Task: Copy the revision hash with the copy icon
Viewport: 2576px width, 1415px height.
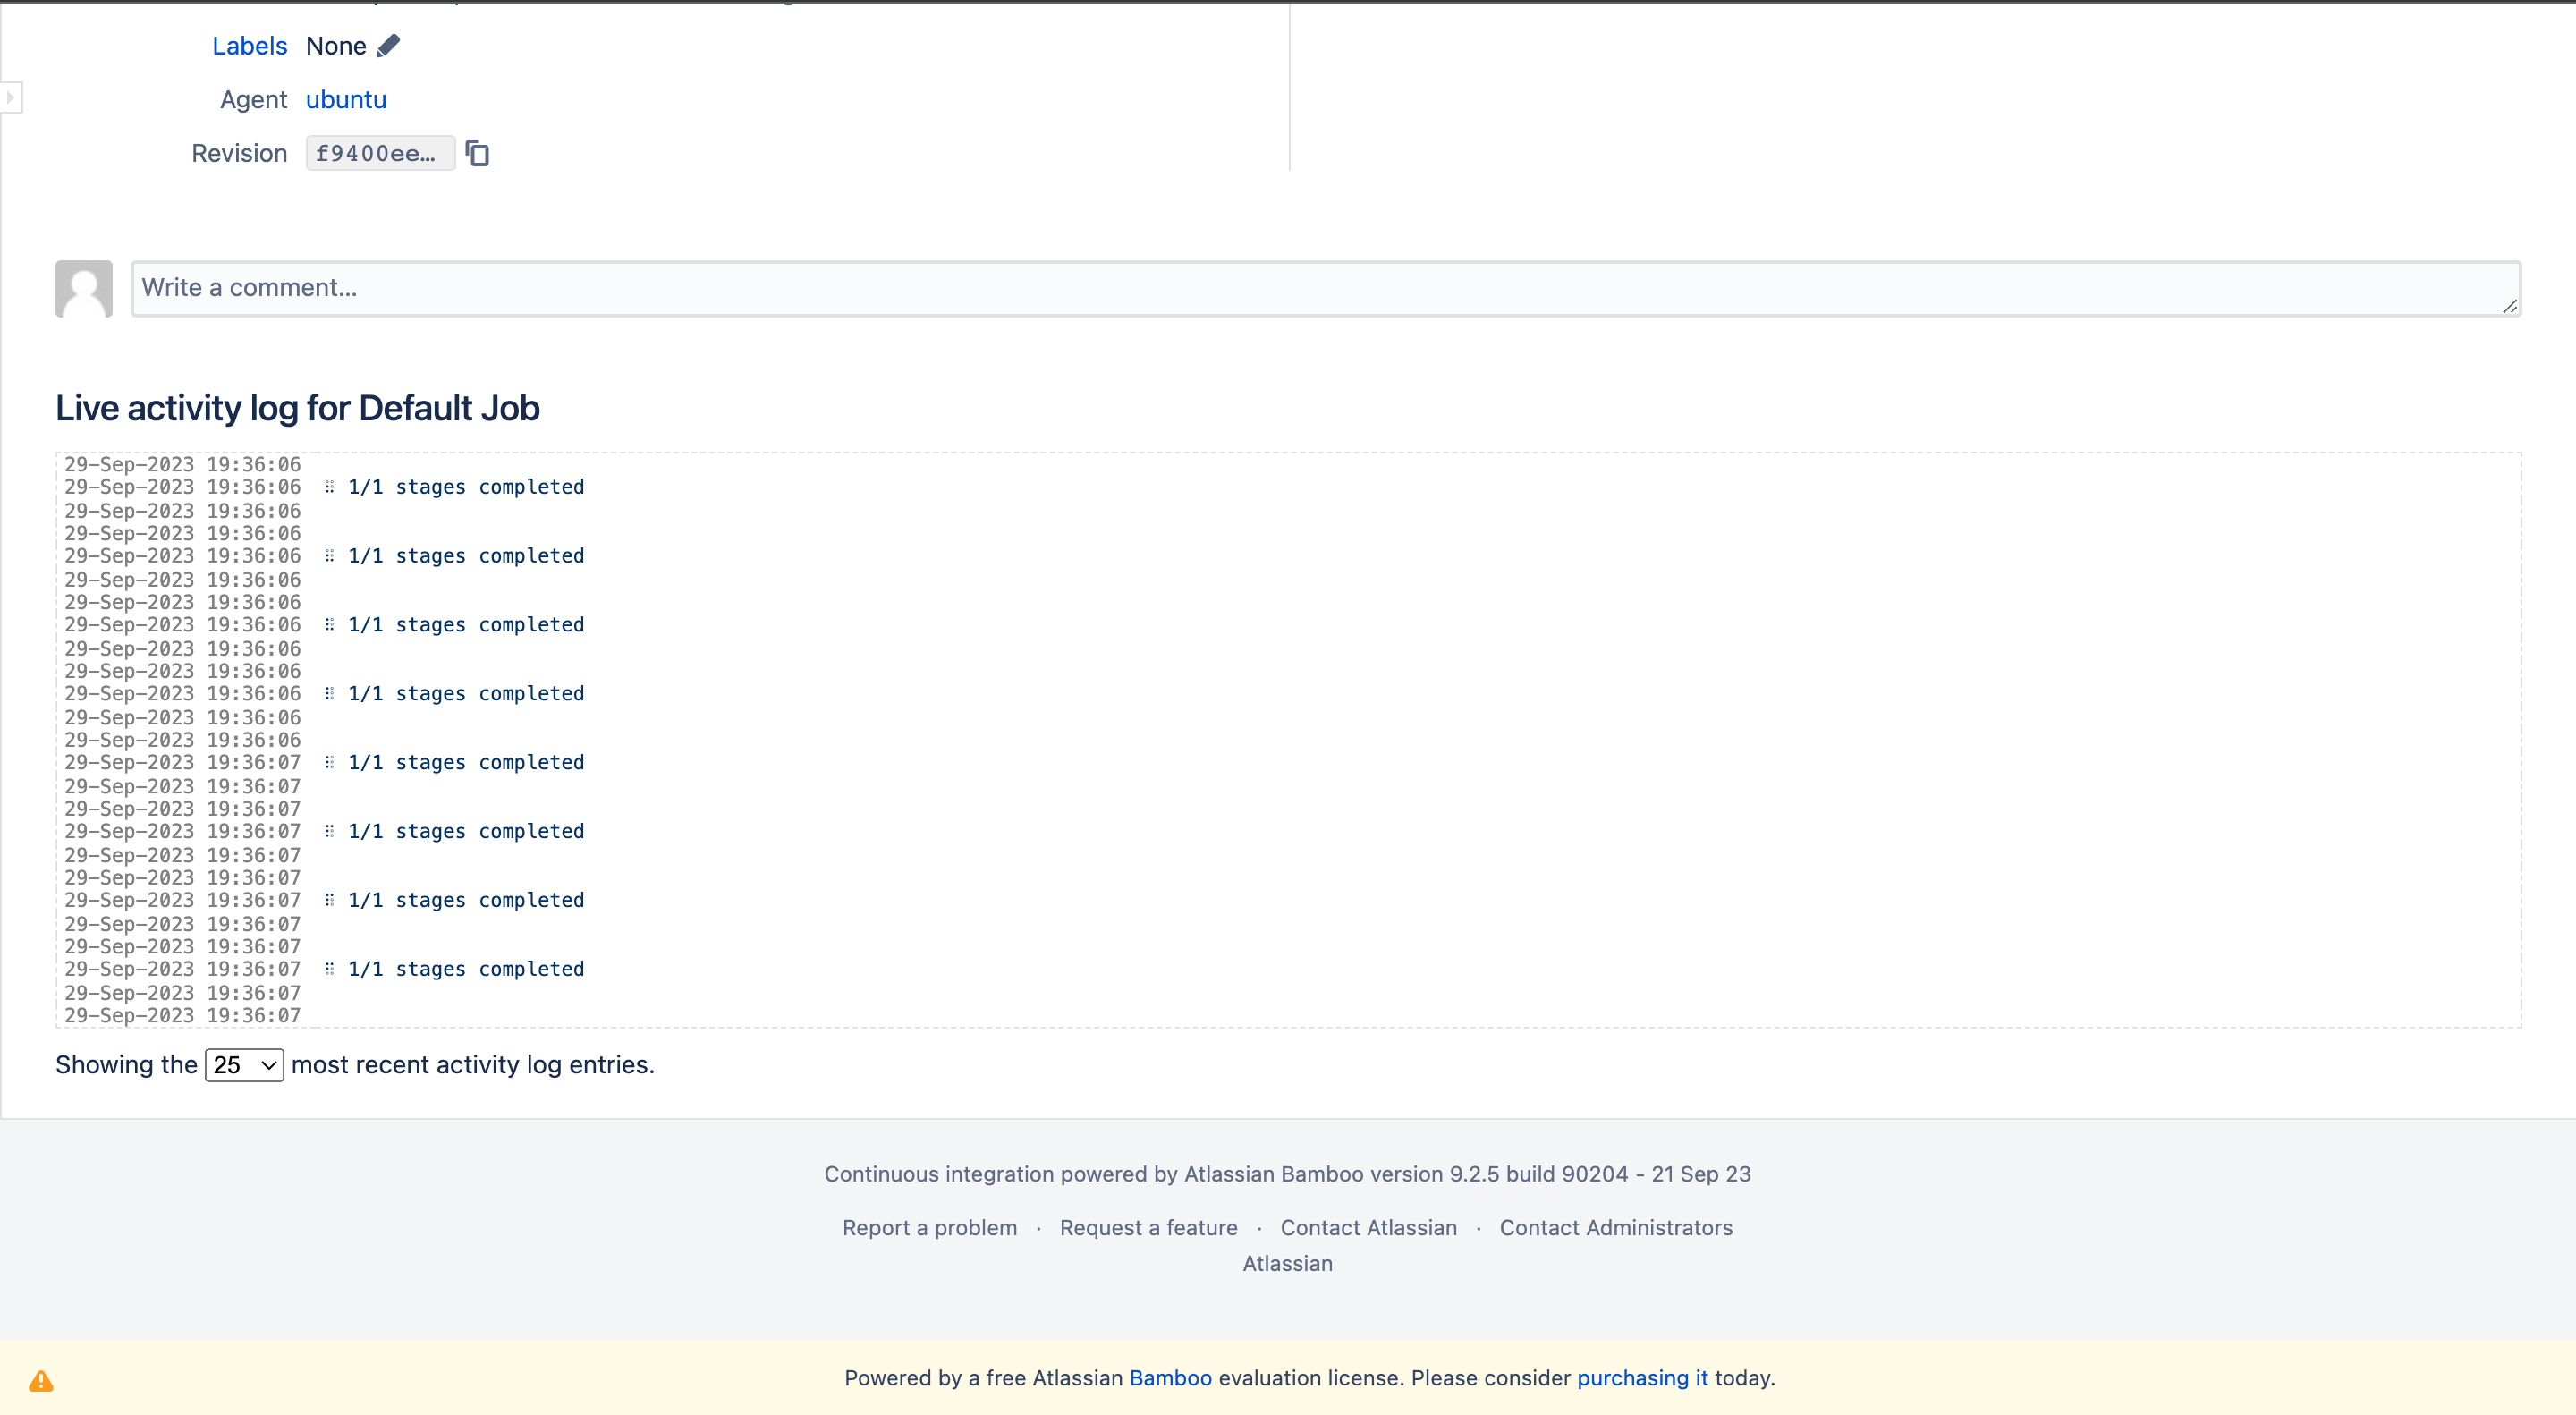Action: pos(477,153)
